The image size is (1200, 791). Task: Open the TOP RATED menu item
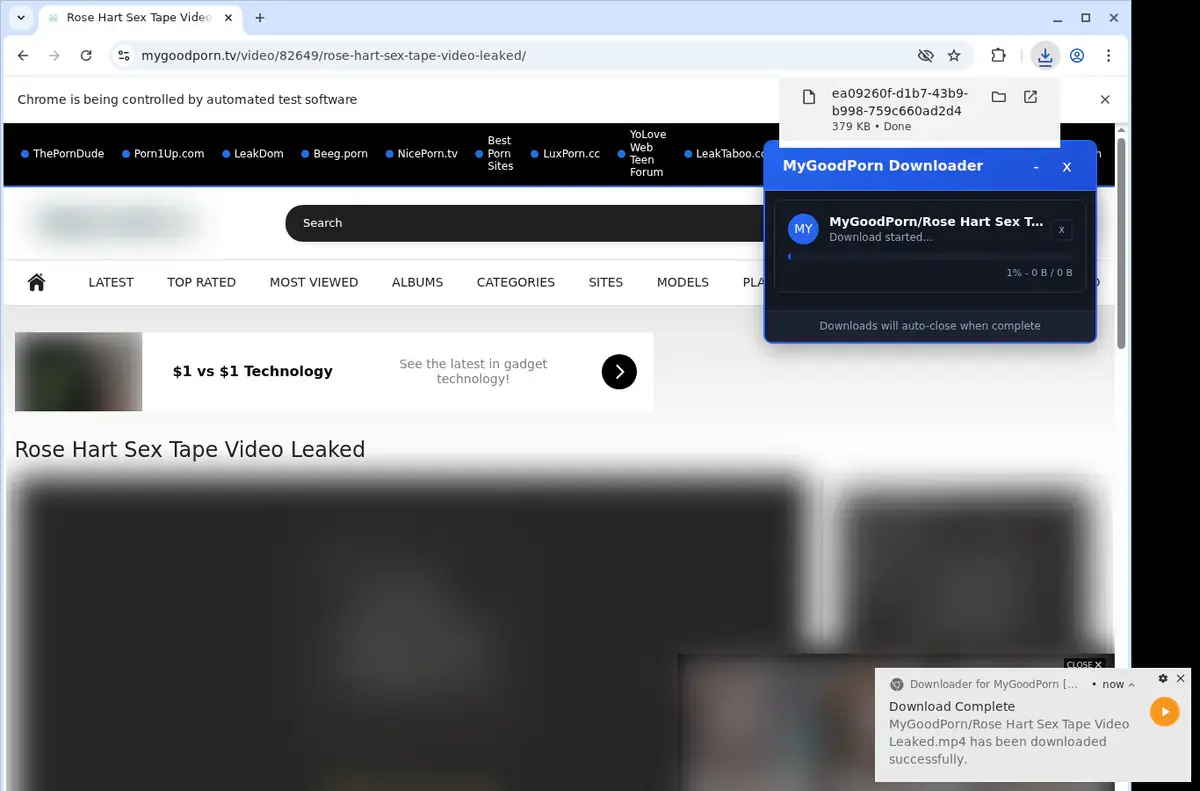click(201, 282)
